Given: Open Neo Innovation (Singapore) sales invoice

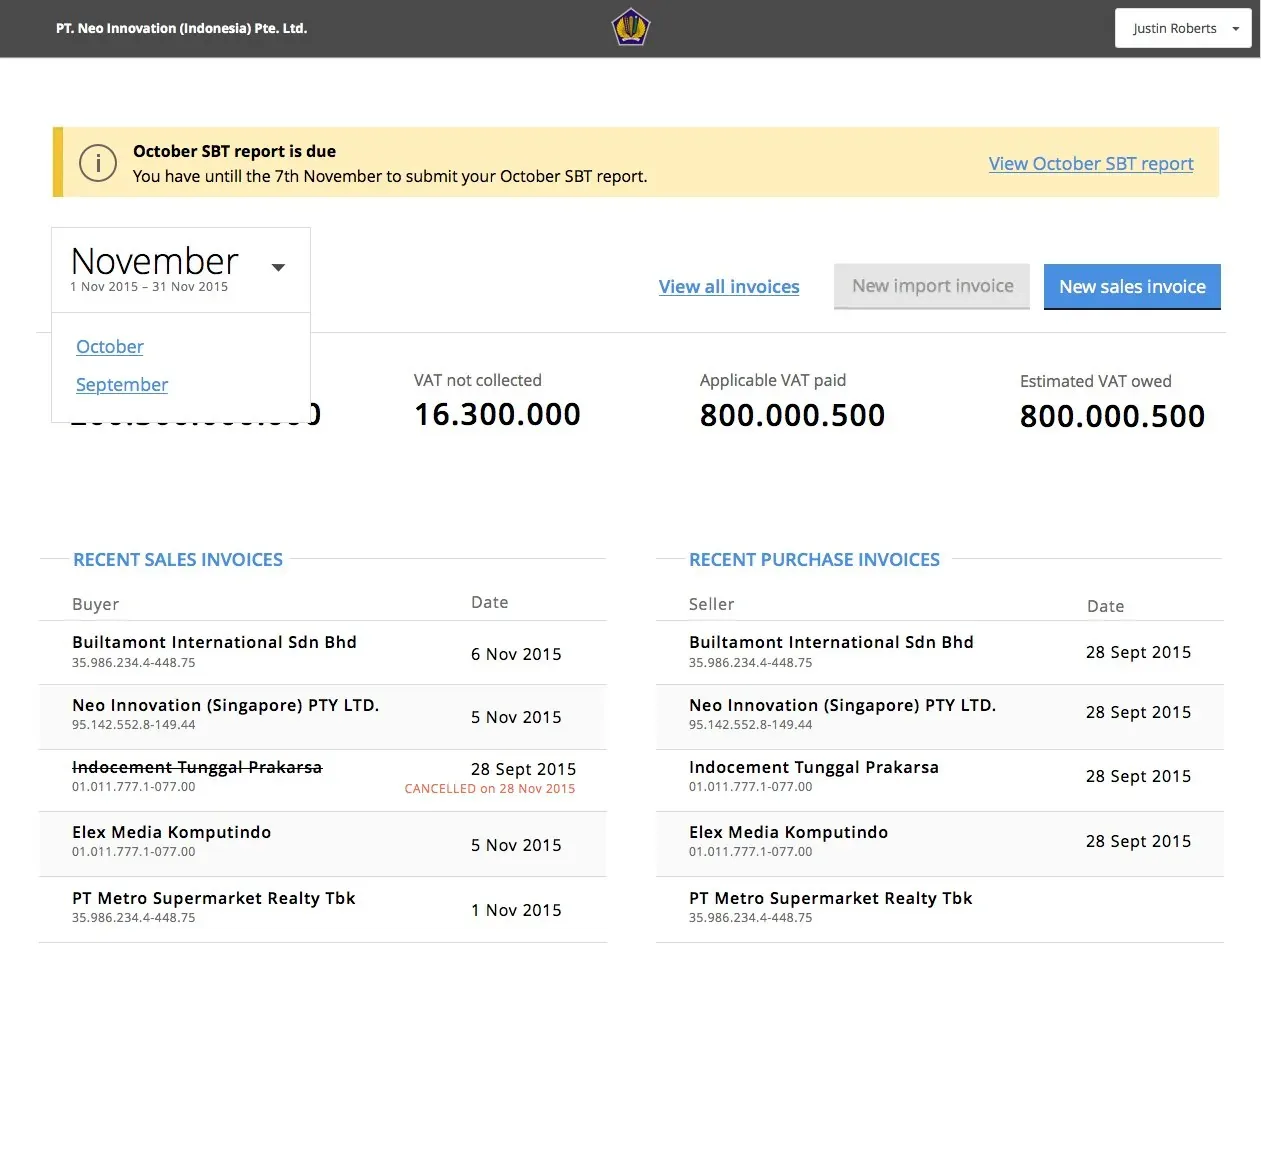Looking at the screenshot, I should coord(323,717).
